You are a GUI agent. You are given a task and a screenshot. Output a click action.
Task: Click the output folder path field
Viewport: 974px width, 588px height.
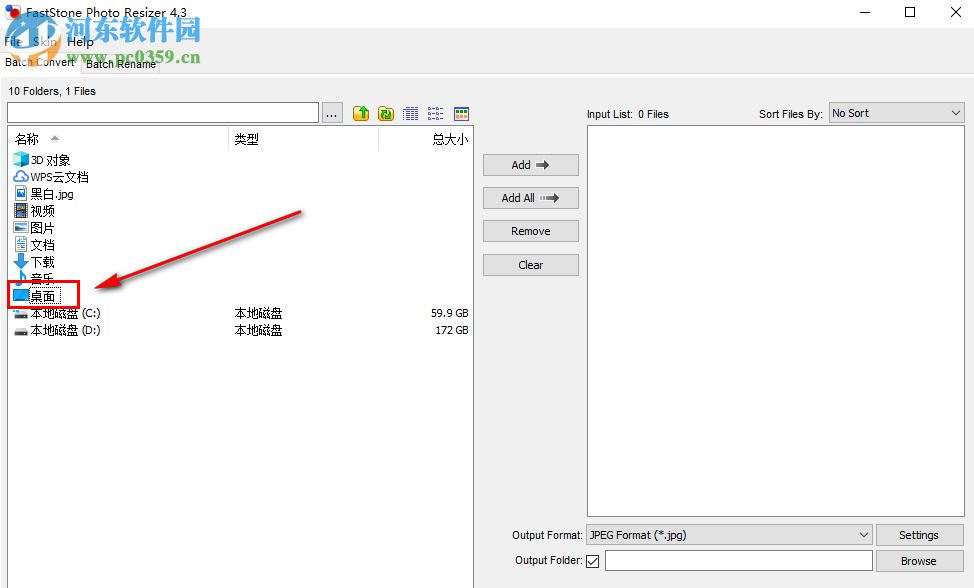[739, 561]
